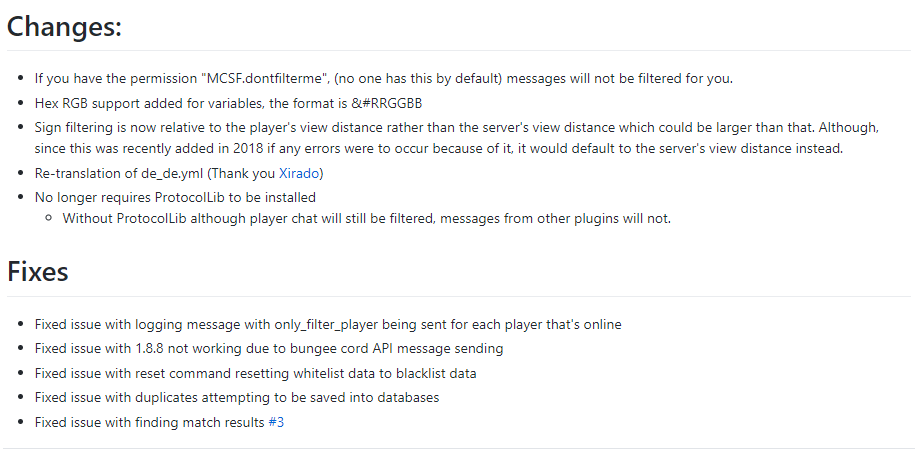Click "Fixed issue with finding match results" text
The height and width of the screenshot is (450, 915).
point(150,423)
